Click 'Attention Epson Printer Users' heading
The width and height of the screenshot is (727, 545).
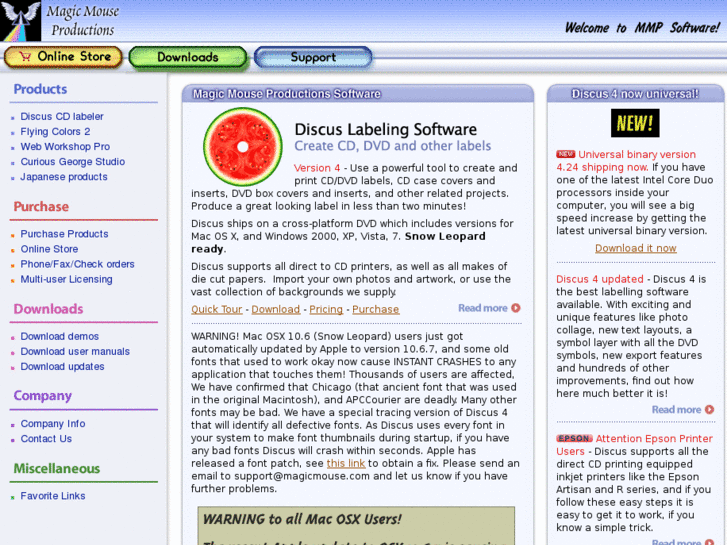(635, 445)
